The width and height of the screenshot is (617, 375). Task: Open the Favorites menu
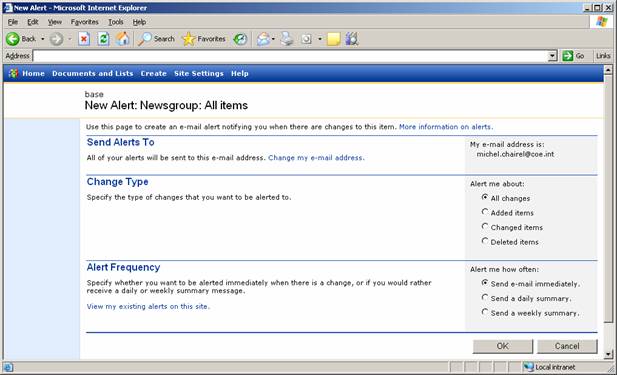click(x=85, y=22)
